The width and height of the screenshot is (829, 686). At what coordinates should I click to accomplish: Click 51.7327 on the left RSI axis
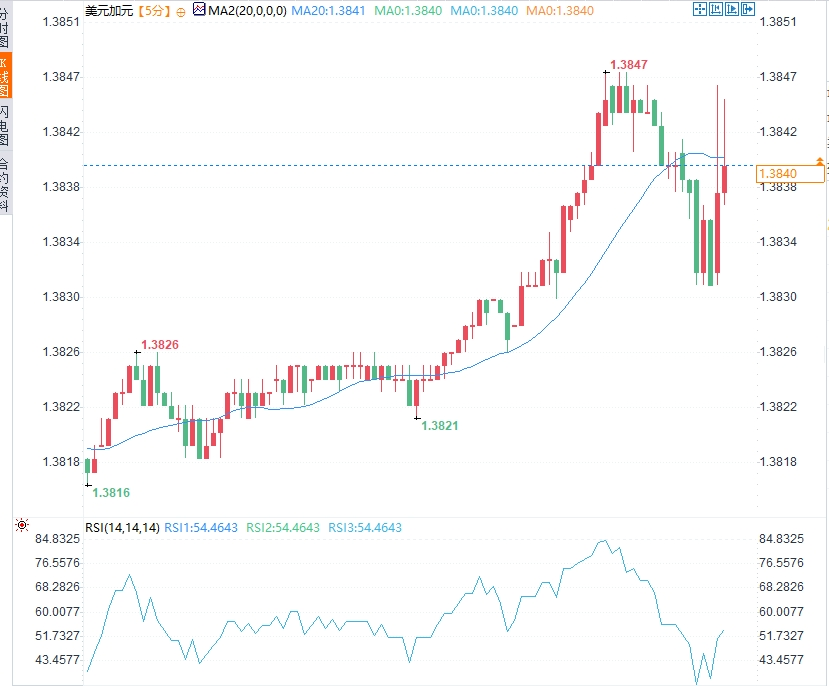(58, 636)
